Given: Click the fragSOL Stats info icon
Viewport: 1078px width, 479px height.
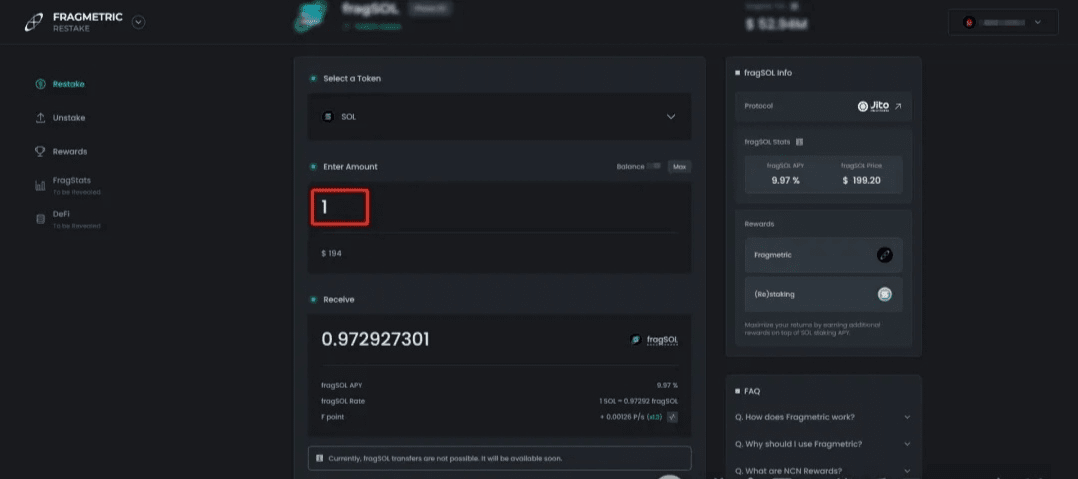Looking at the screenshot, I should click(800, 142).
